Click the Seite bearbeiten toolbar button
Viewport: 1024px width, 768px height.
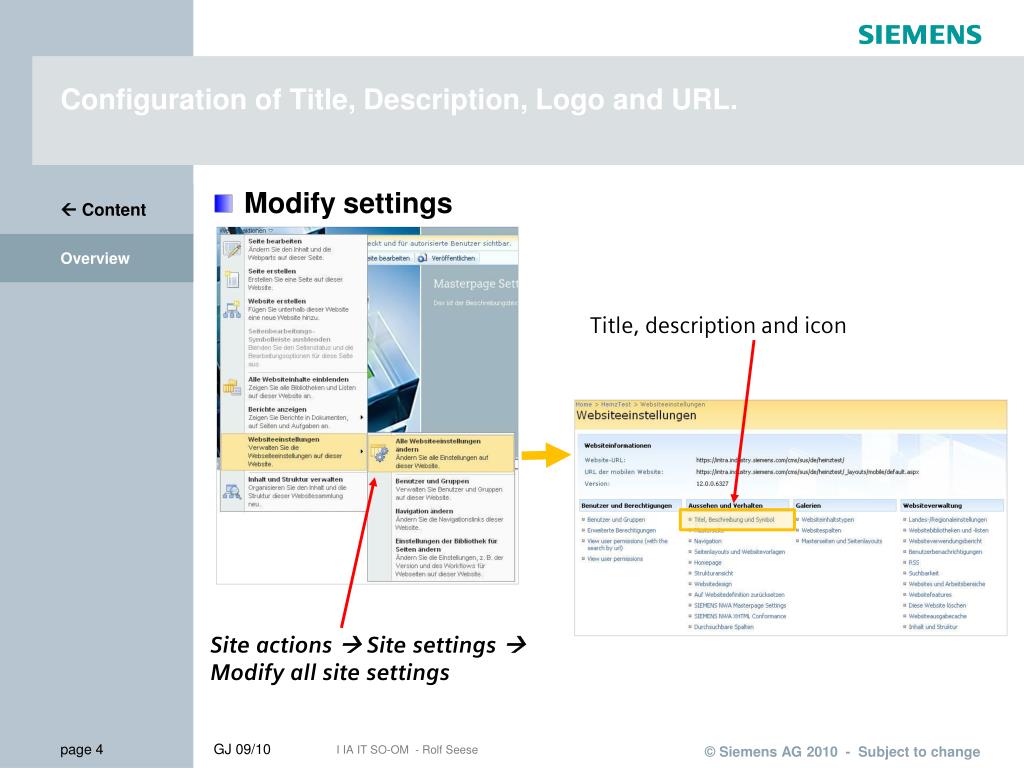[x=389, y=258]
